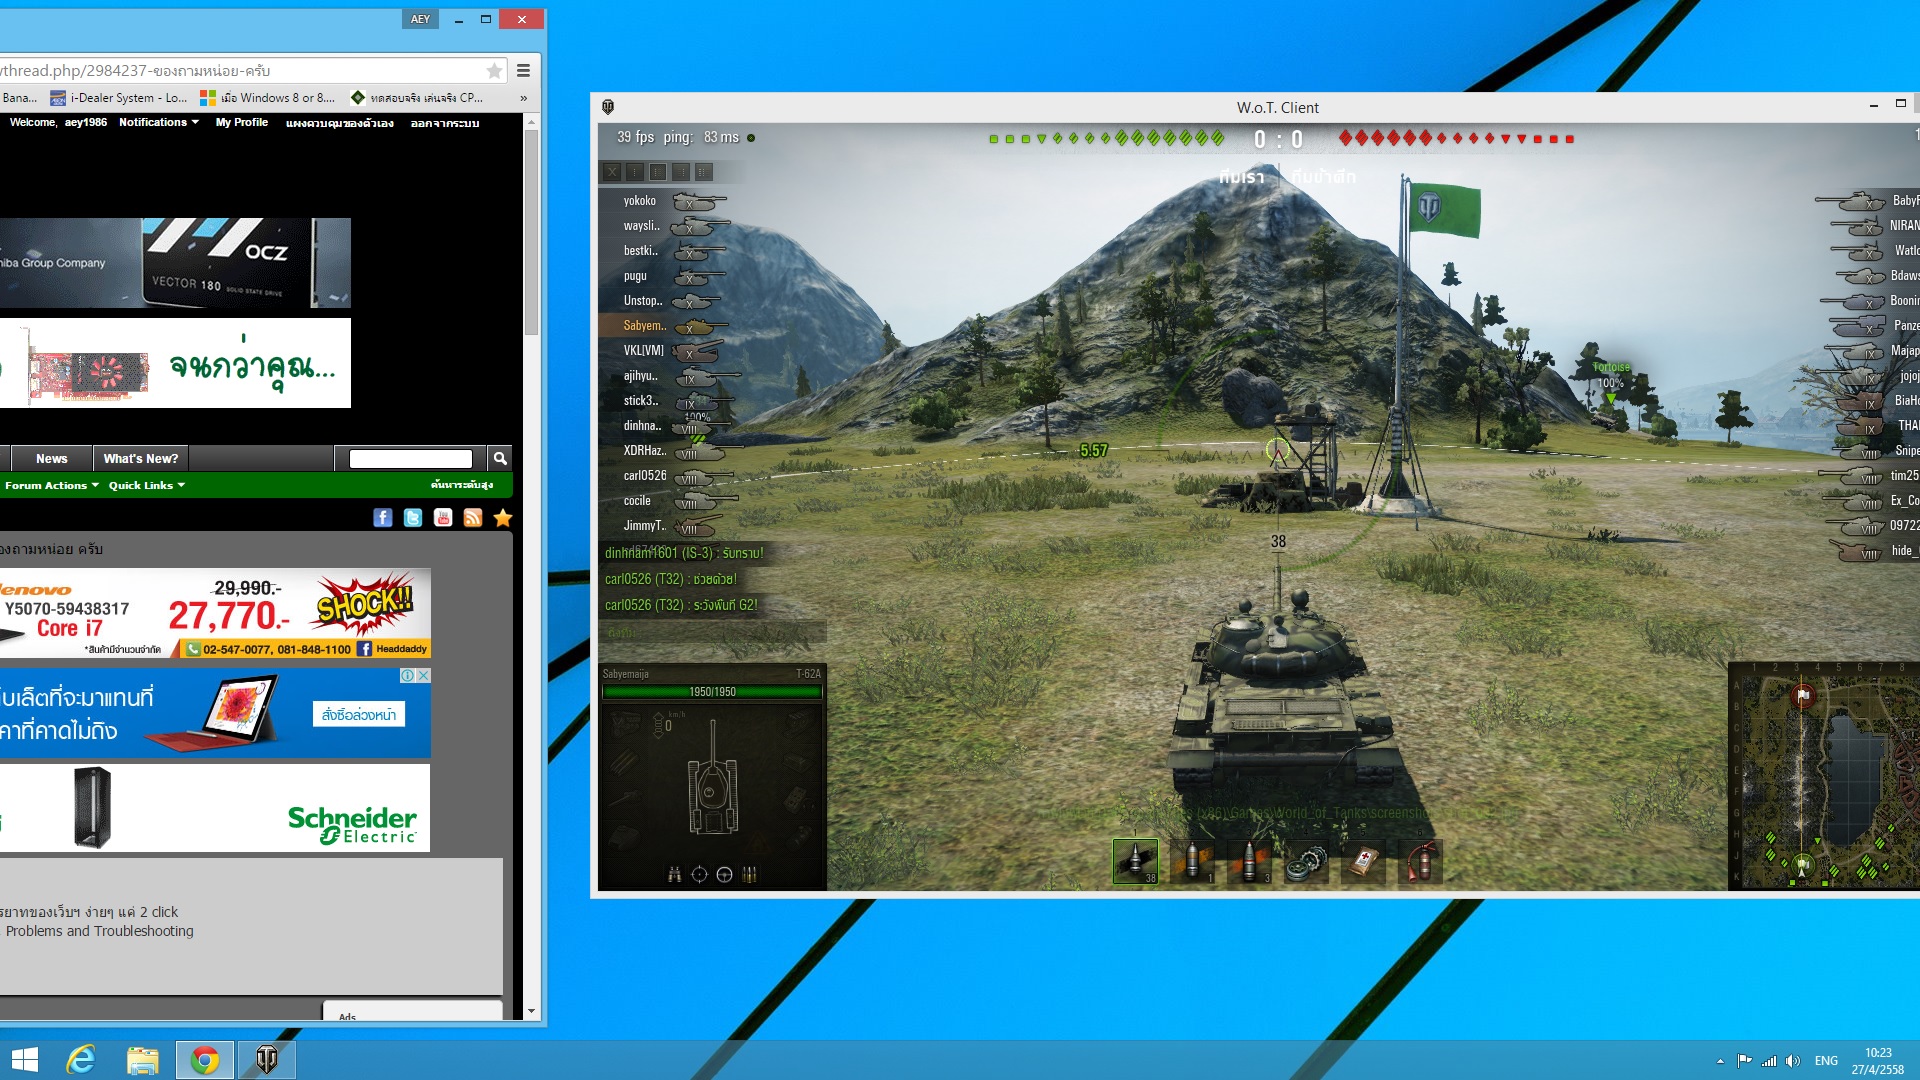This screenshot has width=1920, height=1080.
Task: Open the forum's Facebook page icon
Action: 383,517
